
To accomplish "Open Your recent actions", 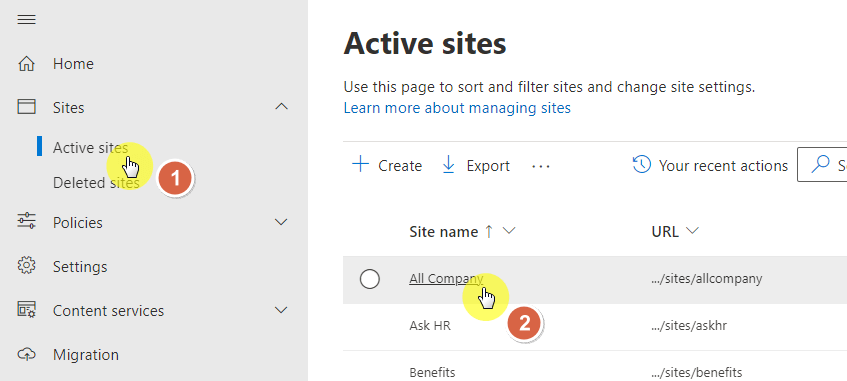I will [x=710, y=165].
